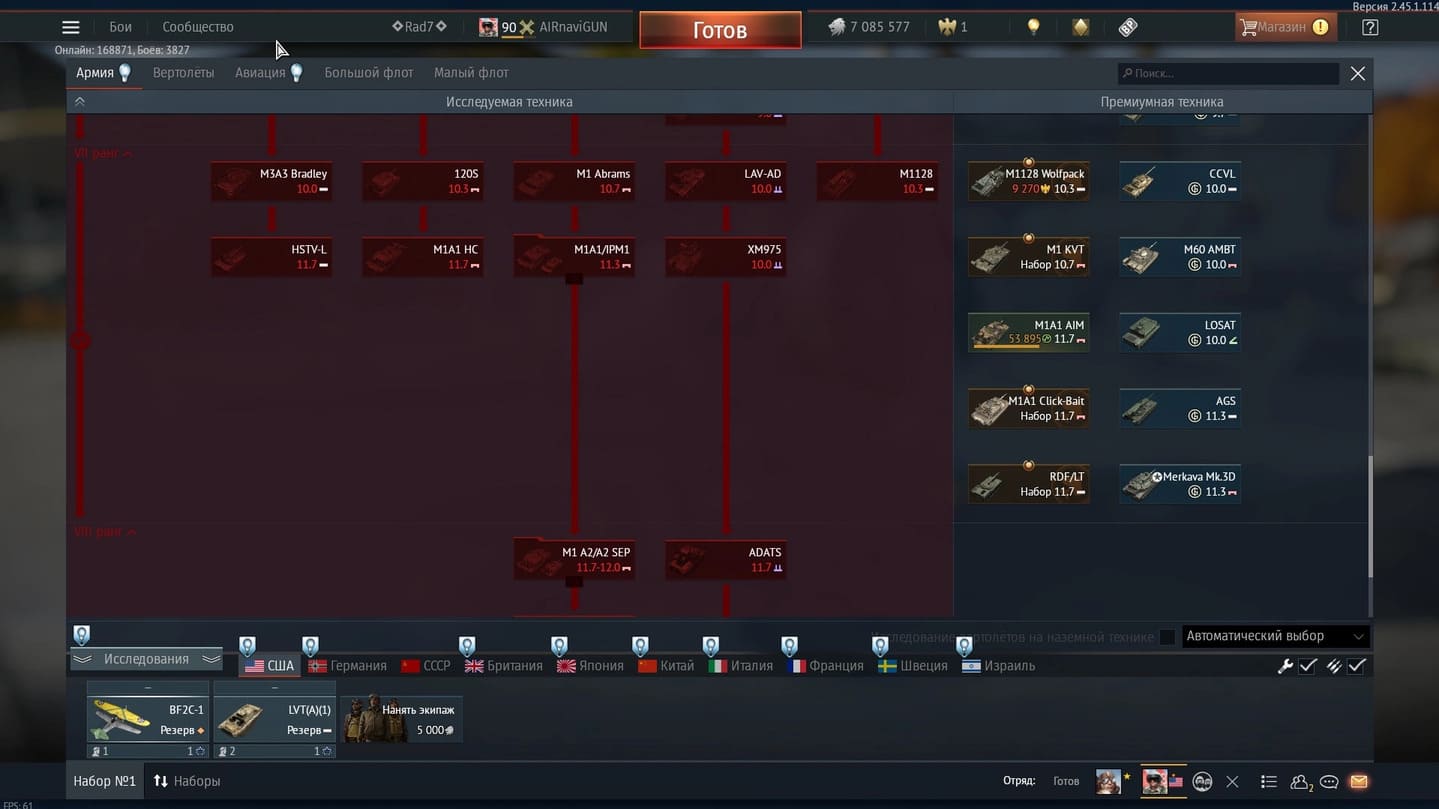The height and width of the screenshot is (809, 1439).
Task: Click the wrench repair icon
Action: point(1285,666)
